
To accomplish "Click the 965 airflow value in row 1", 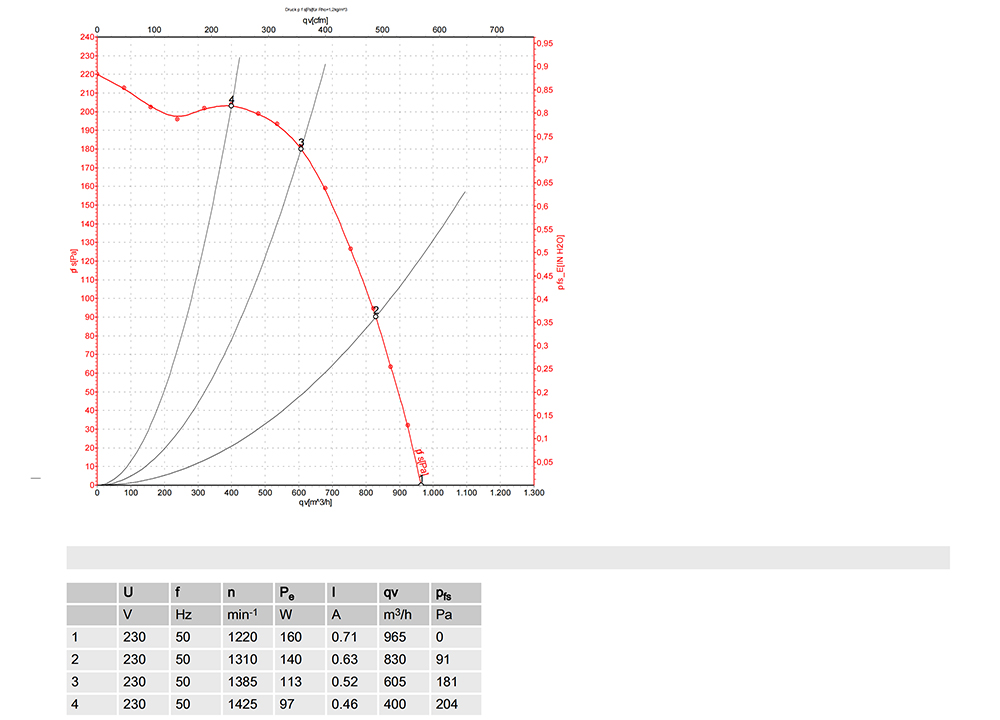I will (x=397, y=637).
